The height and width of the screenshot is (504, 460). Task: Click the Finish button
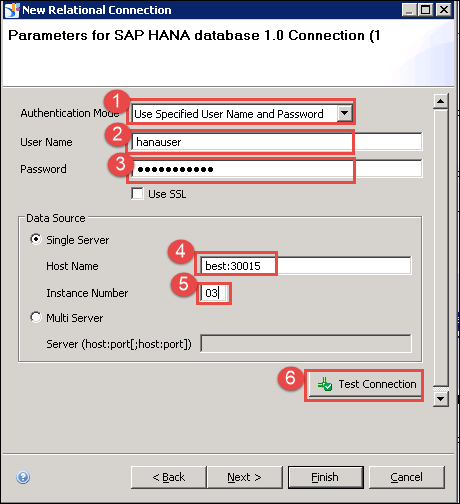pos(325,477)
